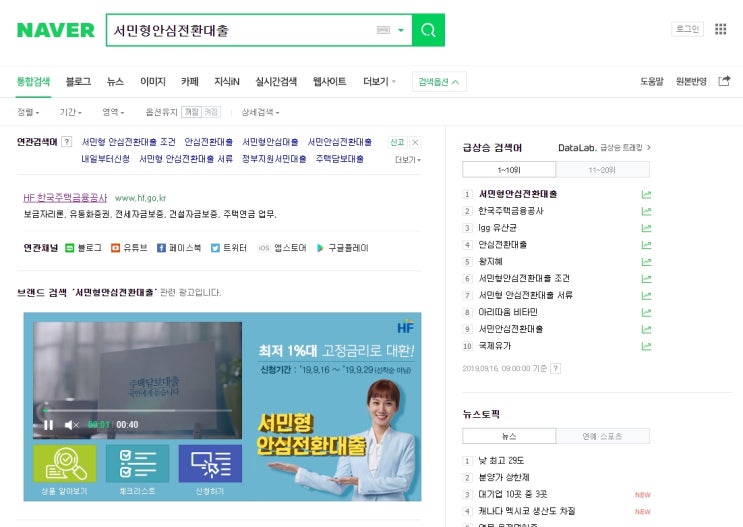Switch to the 뉴스 tab
Image resolution: width=743 pixels, height=527 pixels.
[115, 82]
